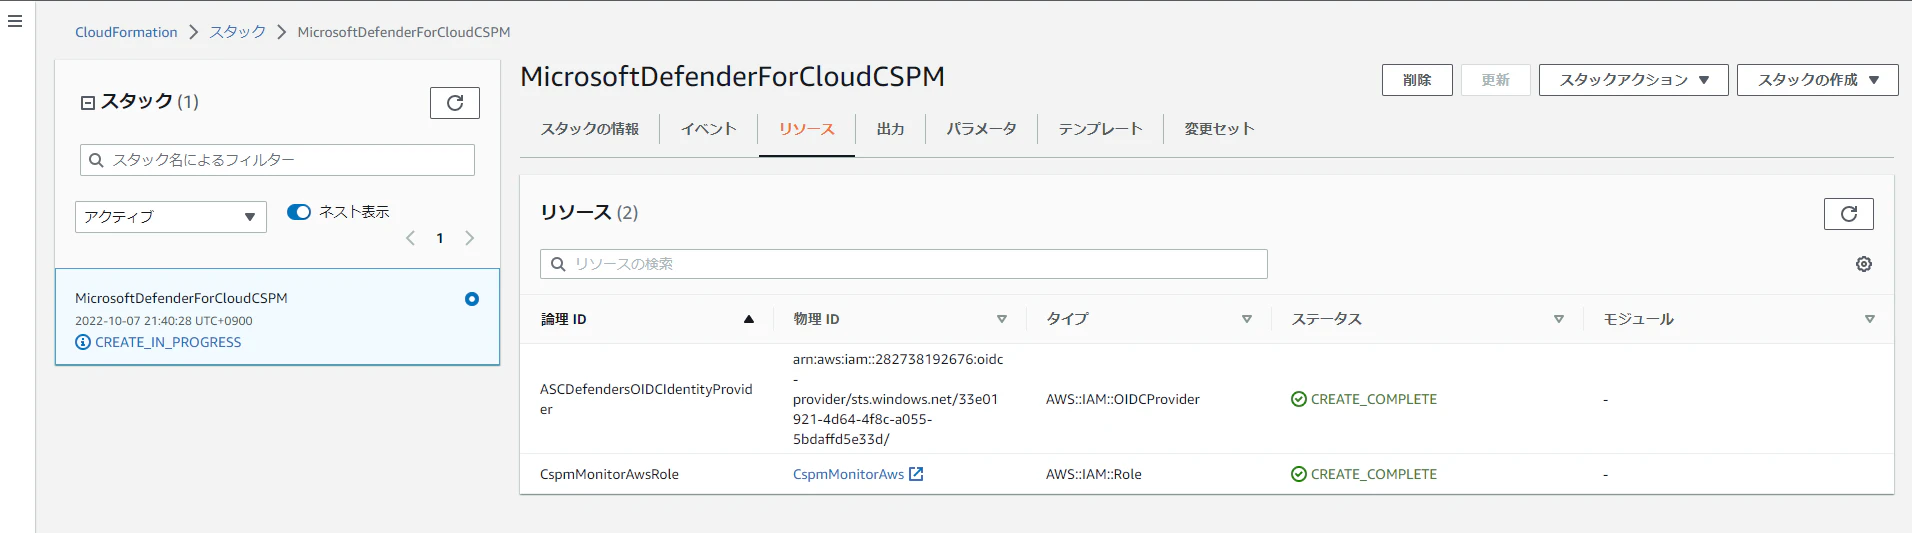Screen dimensions: 1912x533
Task: Click the OIDC provider ARN physical ID
Action: 898,399
